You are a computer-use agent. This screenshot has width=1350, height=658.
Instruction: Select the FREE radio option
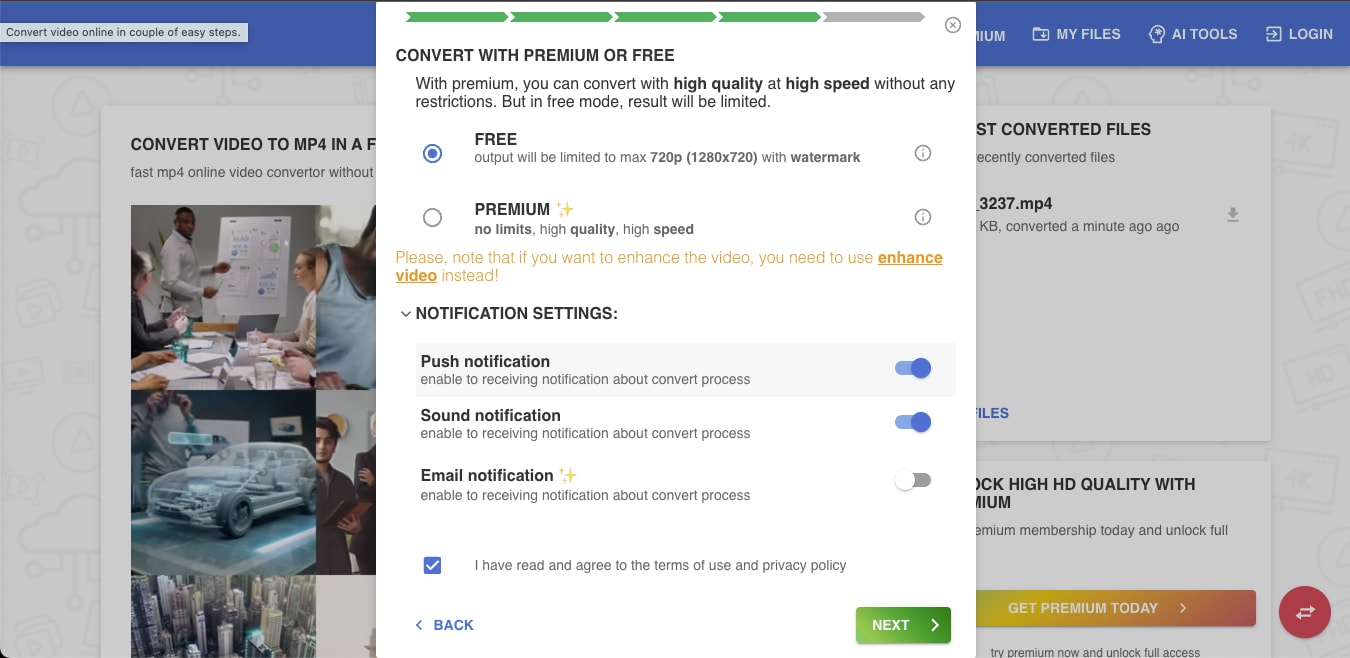(x=432, y=153)
